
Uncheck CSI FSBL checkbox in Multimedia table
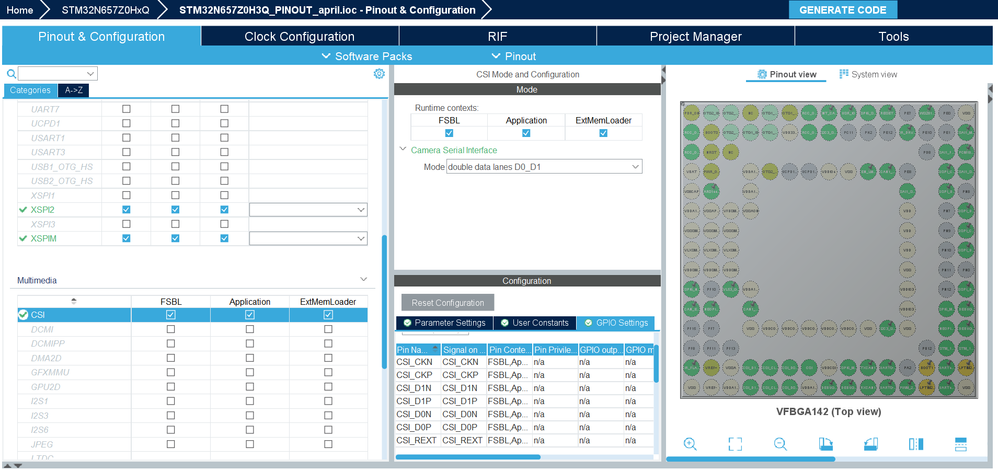click(x=171, y=315)
